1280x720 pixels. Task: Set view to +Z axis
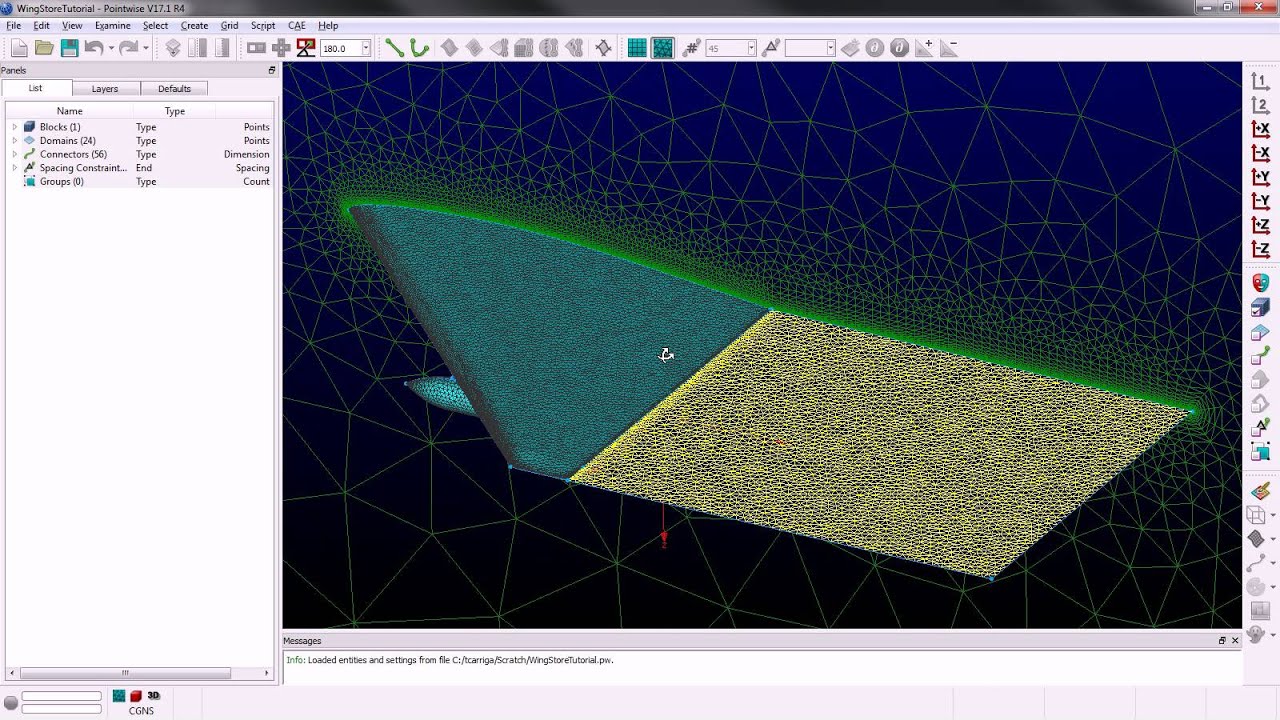1260,225
